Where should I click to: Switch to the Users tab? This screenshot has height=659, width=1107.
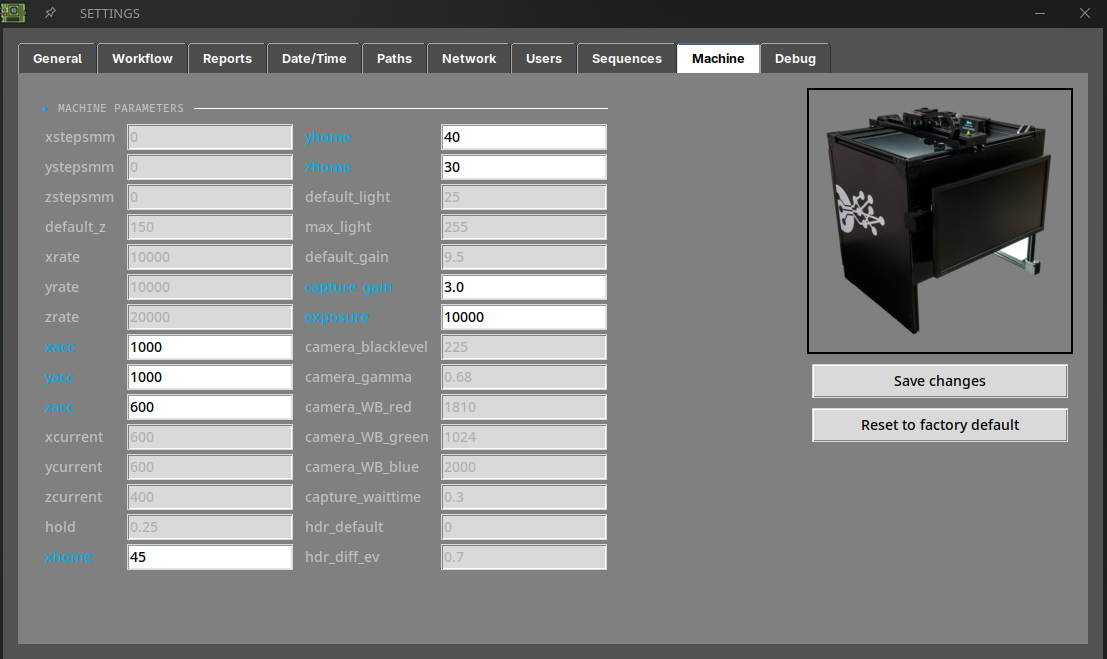[544, 59]
